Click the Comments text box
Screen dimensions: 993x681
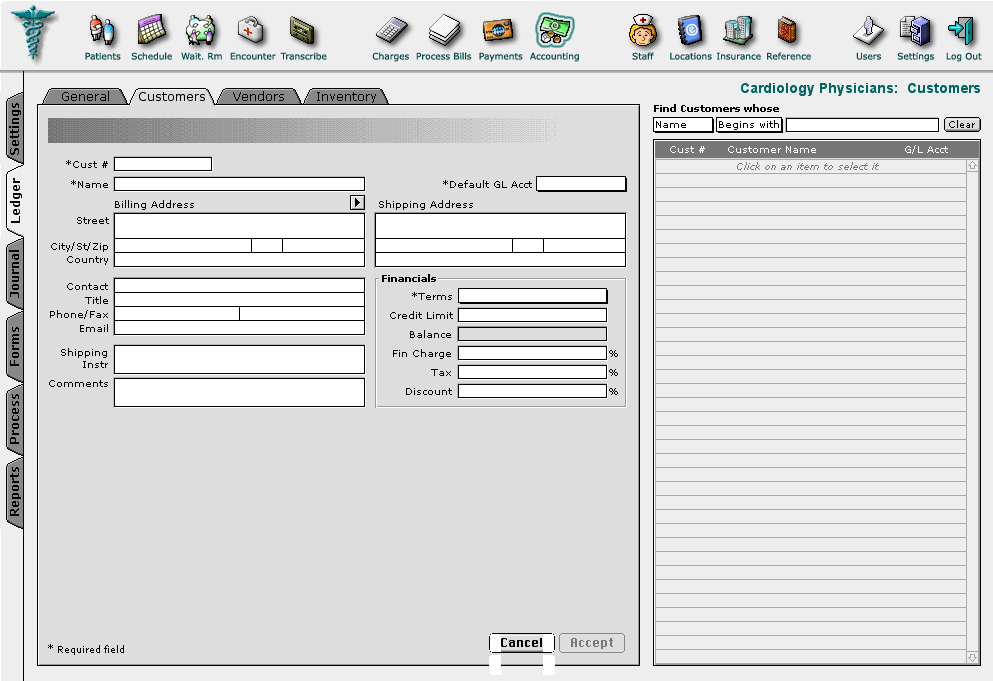point(239,392)
